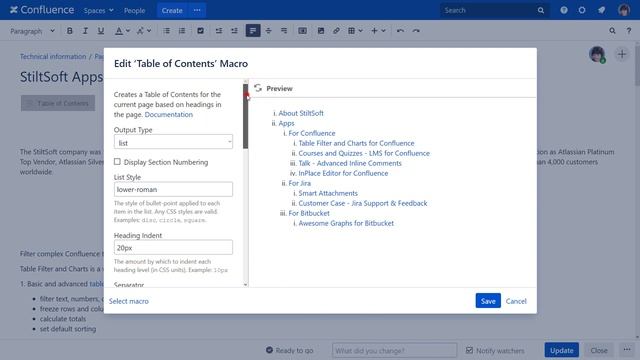640x360 pixels.
Task: Insert a task list checkbox
Action: tap(200, 31)
